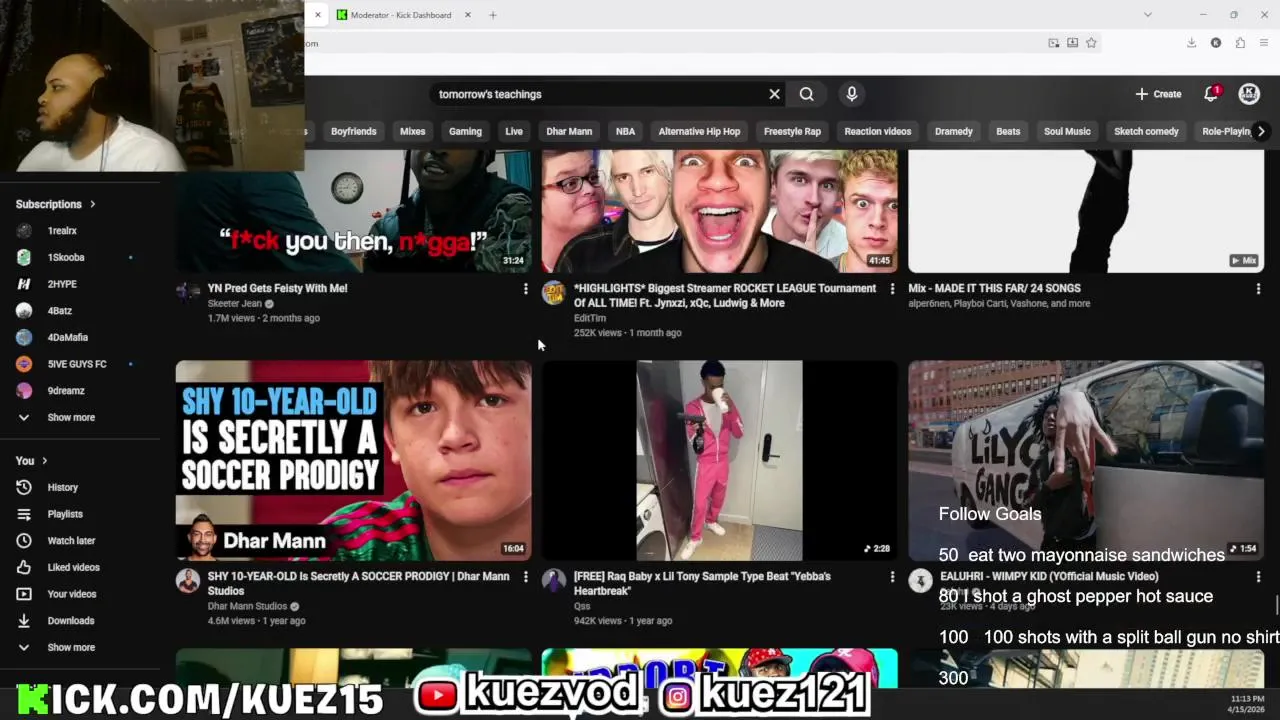Open the 1realrx channel subscription
The width and height of the screenshot is (1280, 720).
point(80,231)
